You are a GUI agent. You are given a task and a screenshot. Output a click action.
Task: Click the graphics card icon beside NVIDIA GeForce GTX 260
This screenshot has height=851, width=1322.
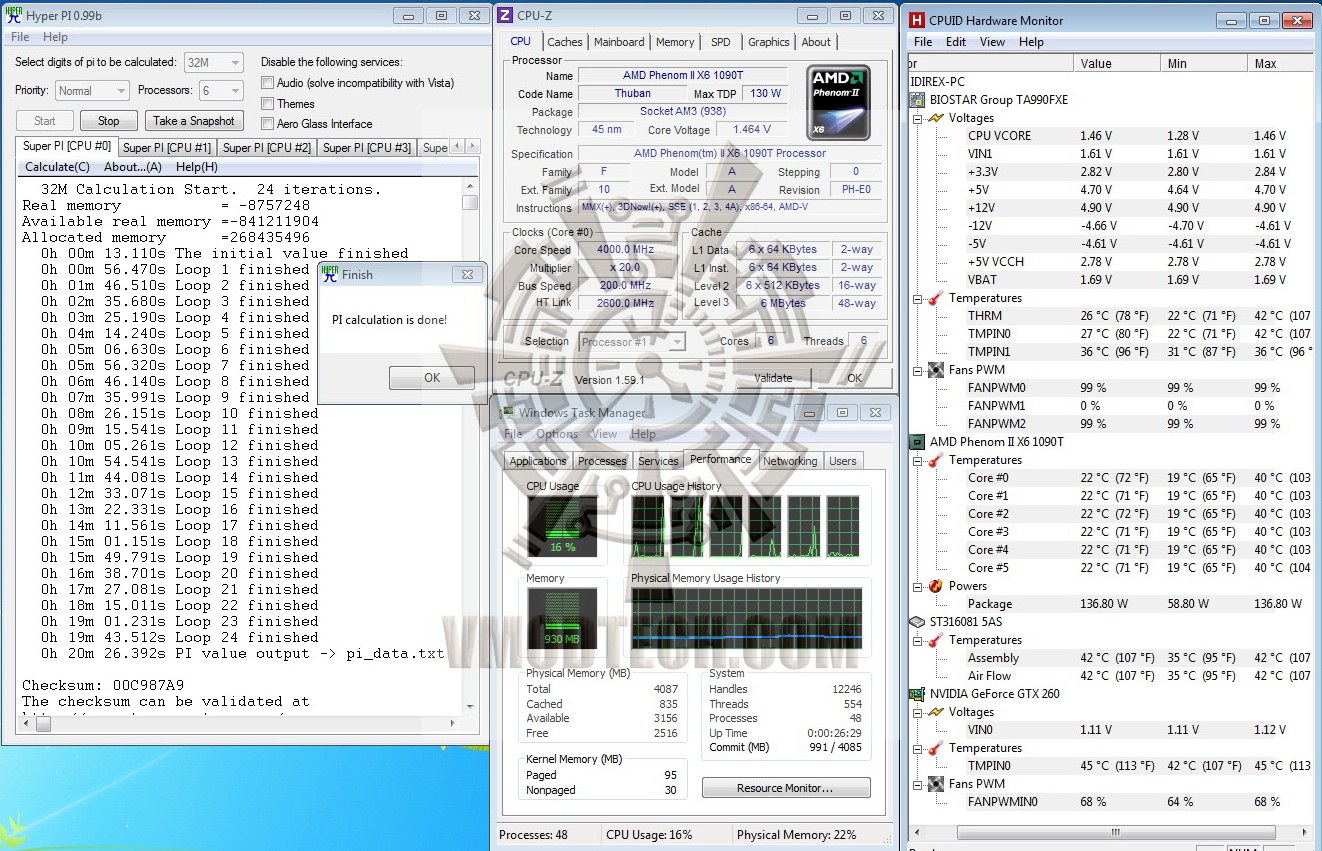[x=917, y=694]
